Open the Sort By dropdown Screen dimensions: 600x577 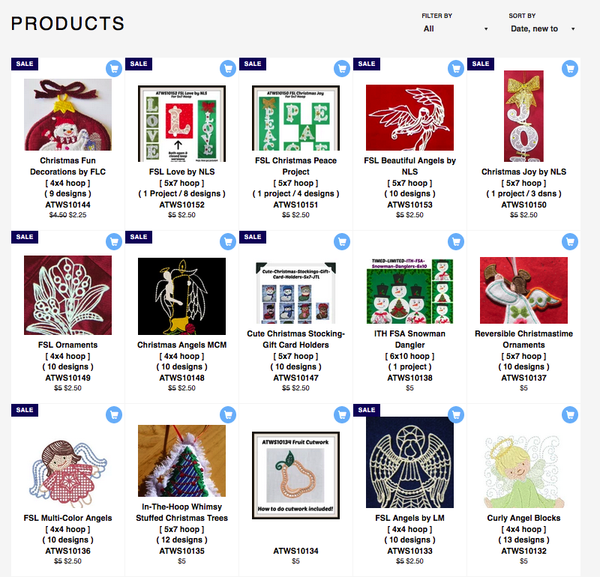tap(543, 29)
